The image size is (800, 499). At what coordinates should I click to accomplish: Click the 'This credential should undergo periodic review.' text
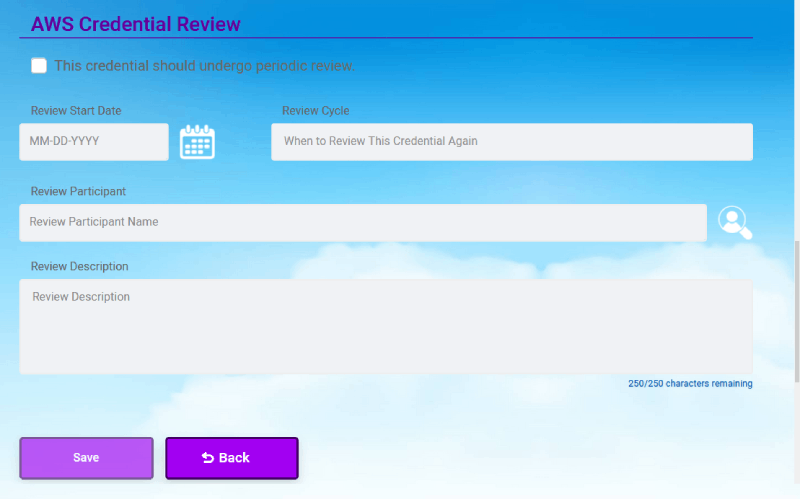tap(205, 66)
